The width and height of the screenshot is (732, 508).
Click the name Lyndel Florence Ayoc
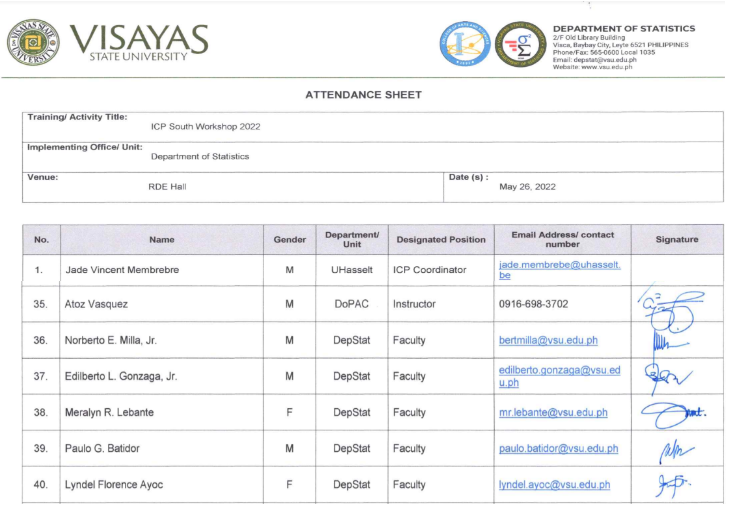(x=114, y=485)
